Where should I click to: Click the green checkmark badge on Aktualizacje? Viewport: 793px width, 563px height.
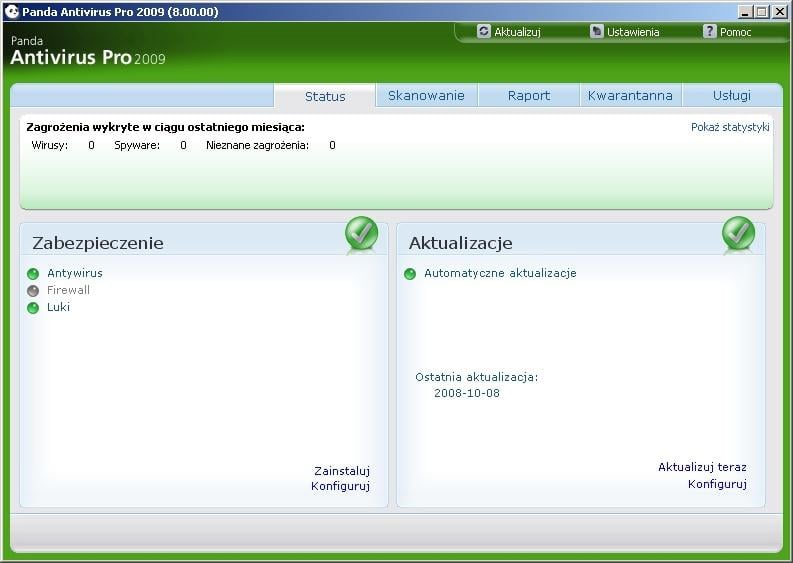(738, 234)
